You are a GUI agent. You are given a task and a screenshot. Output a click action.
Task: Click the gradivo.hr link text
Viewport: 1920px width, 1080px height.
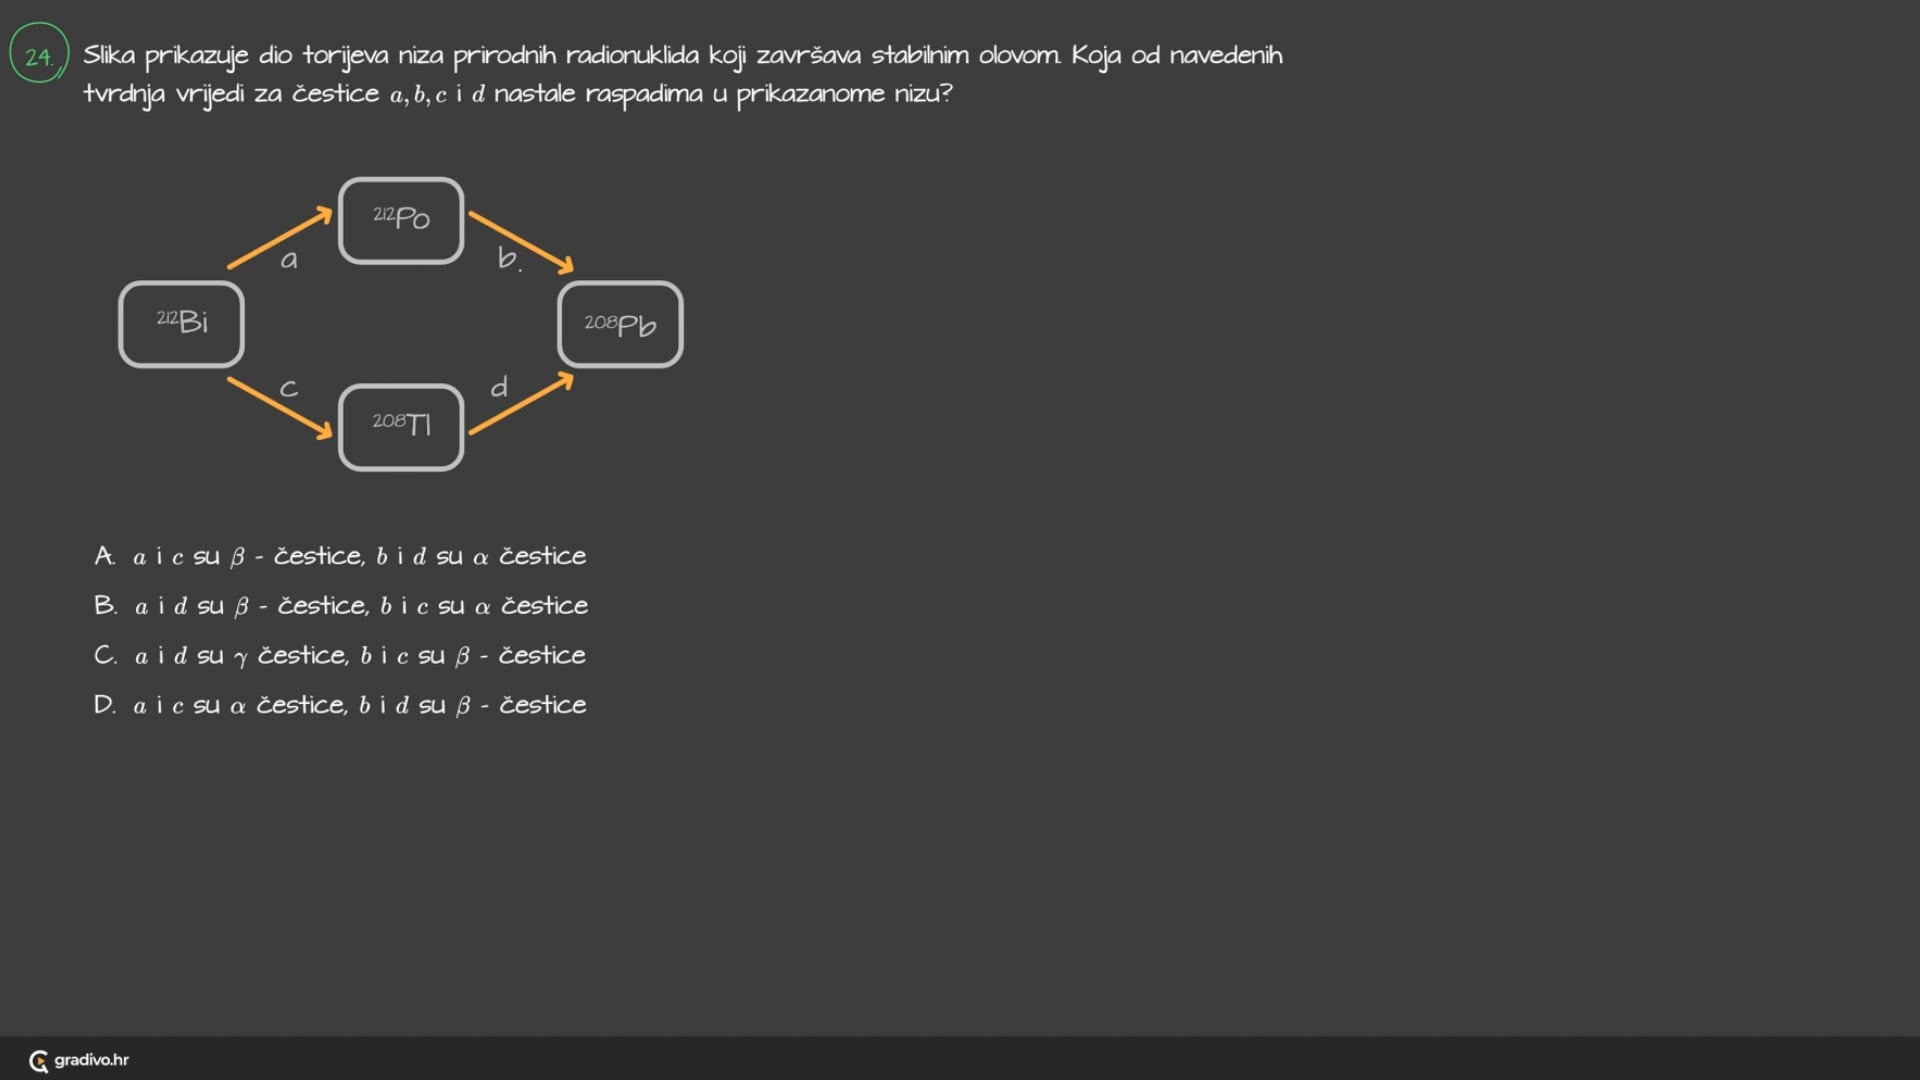click(91, 1060)
